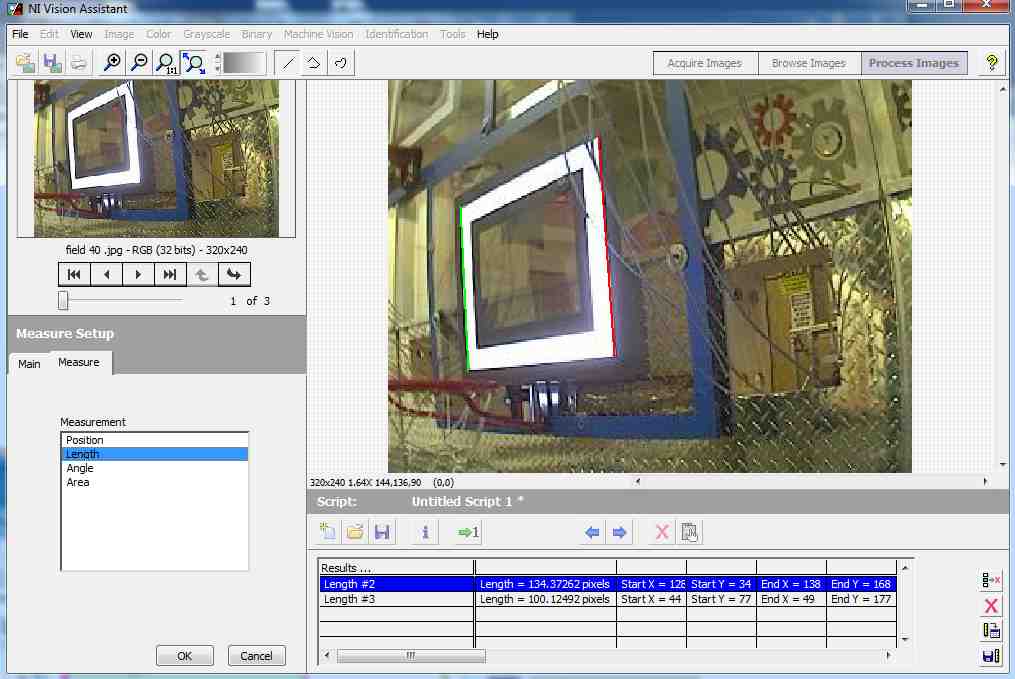Image resolution: width=1015 pixels, height=679 pixels.
Task: Switch to Process Images mode
Action: [913, 63]
